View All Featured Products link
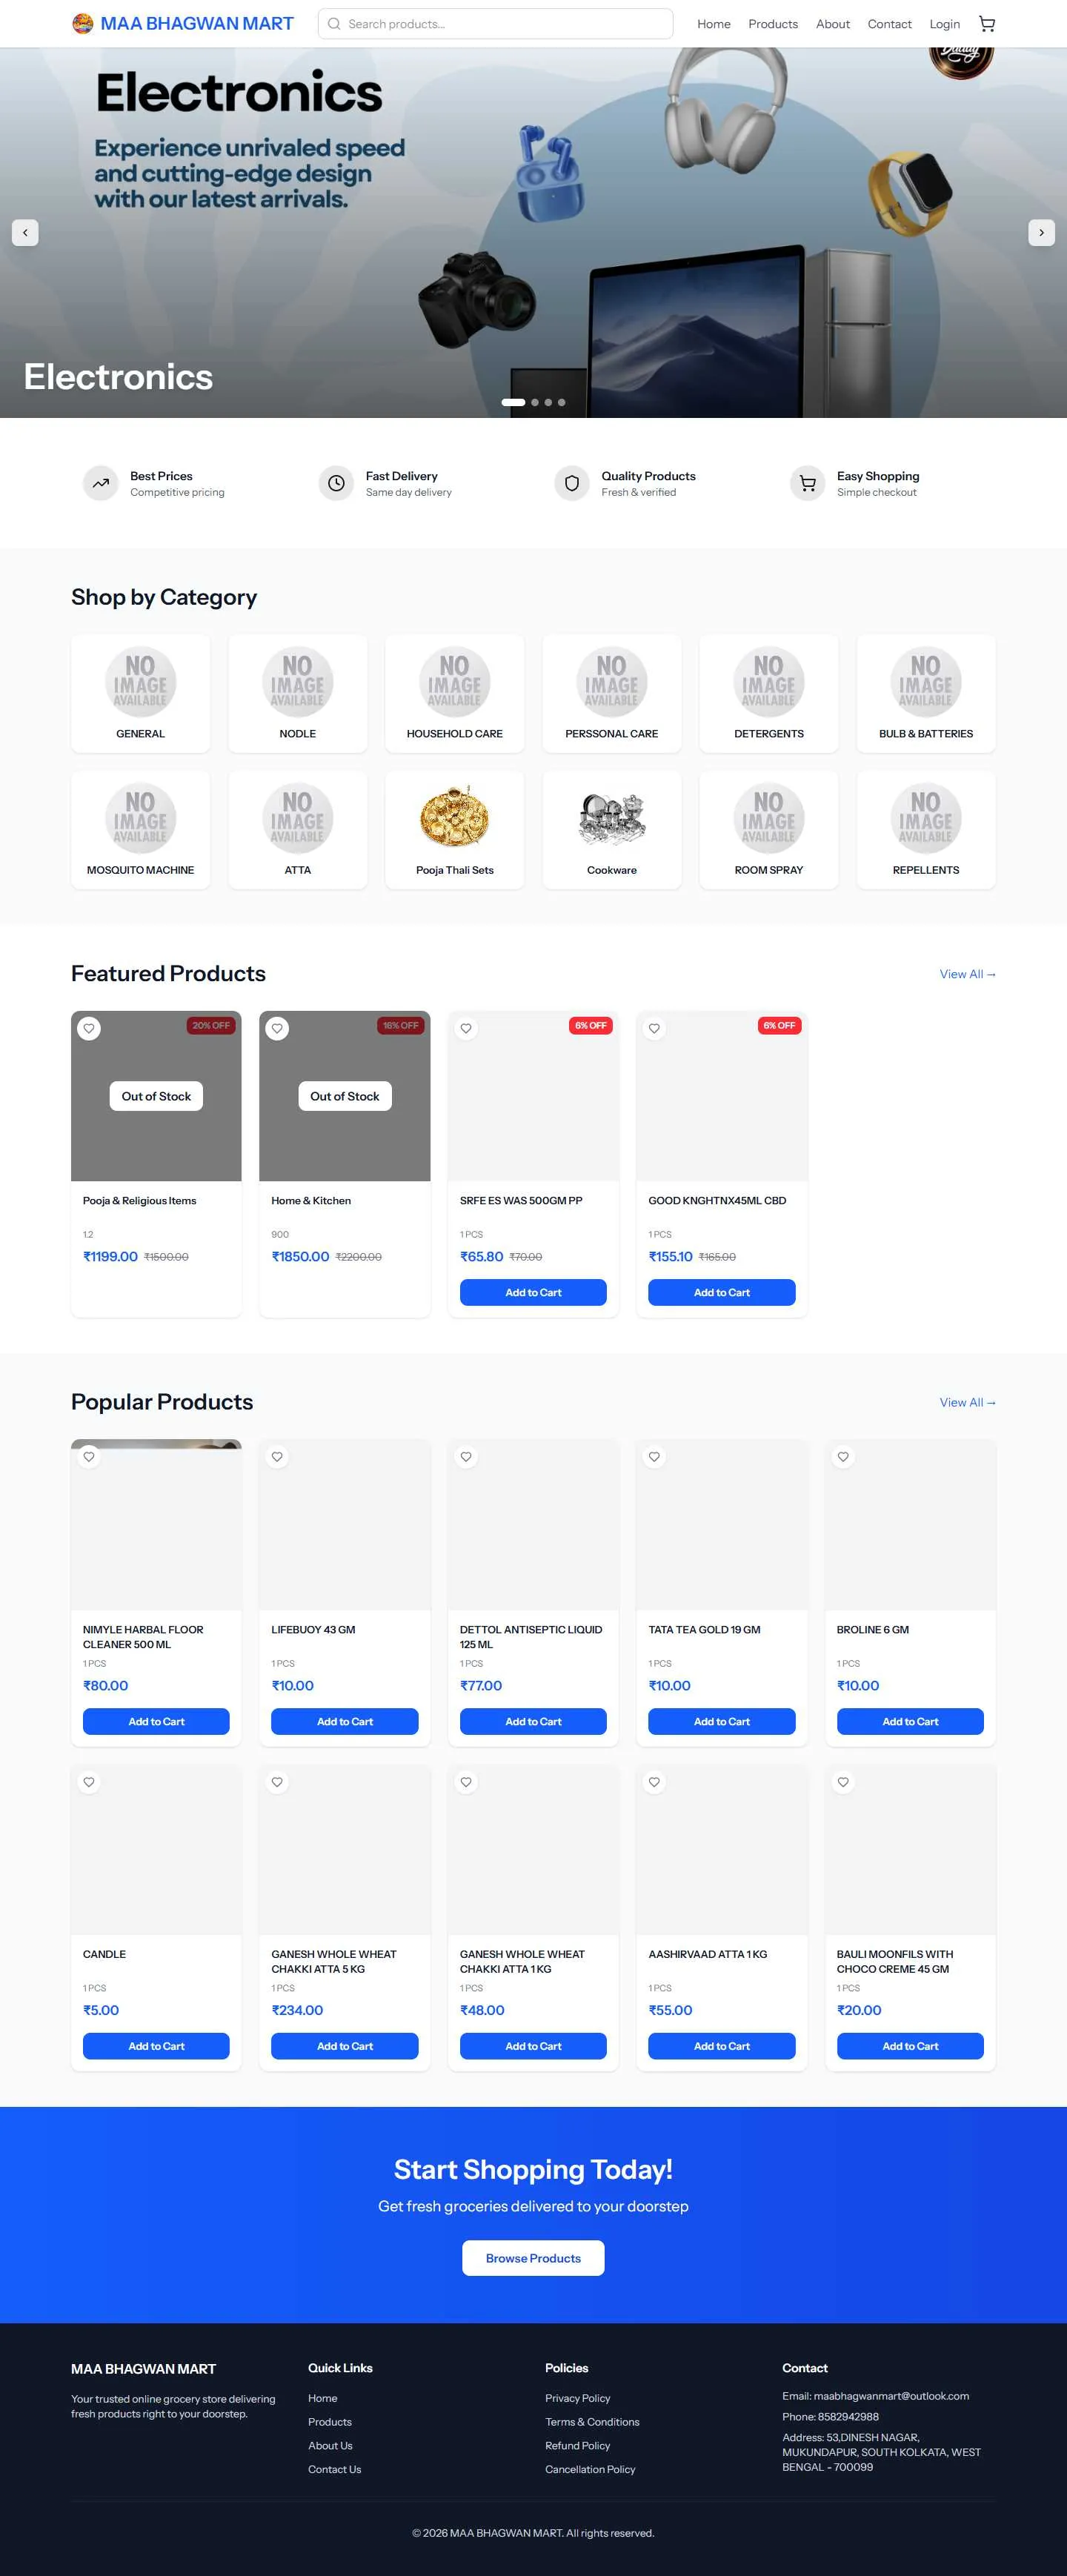The width and height of the screenshot is (1067, 2576). 967,974
